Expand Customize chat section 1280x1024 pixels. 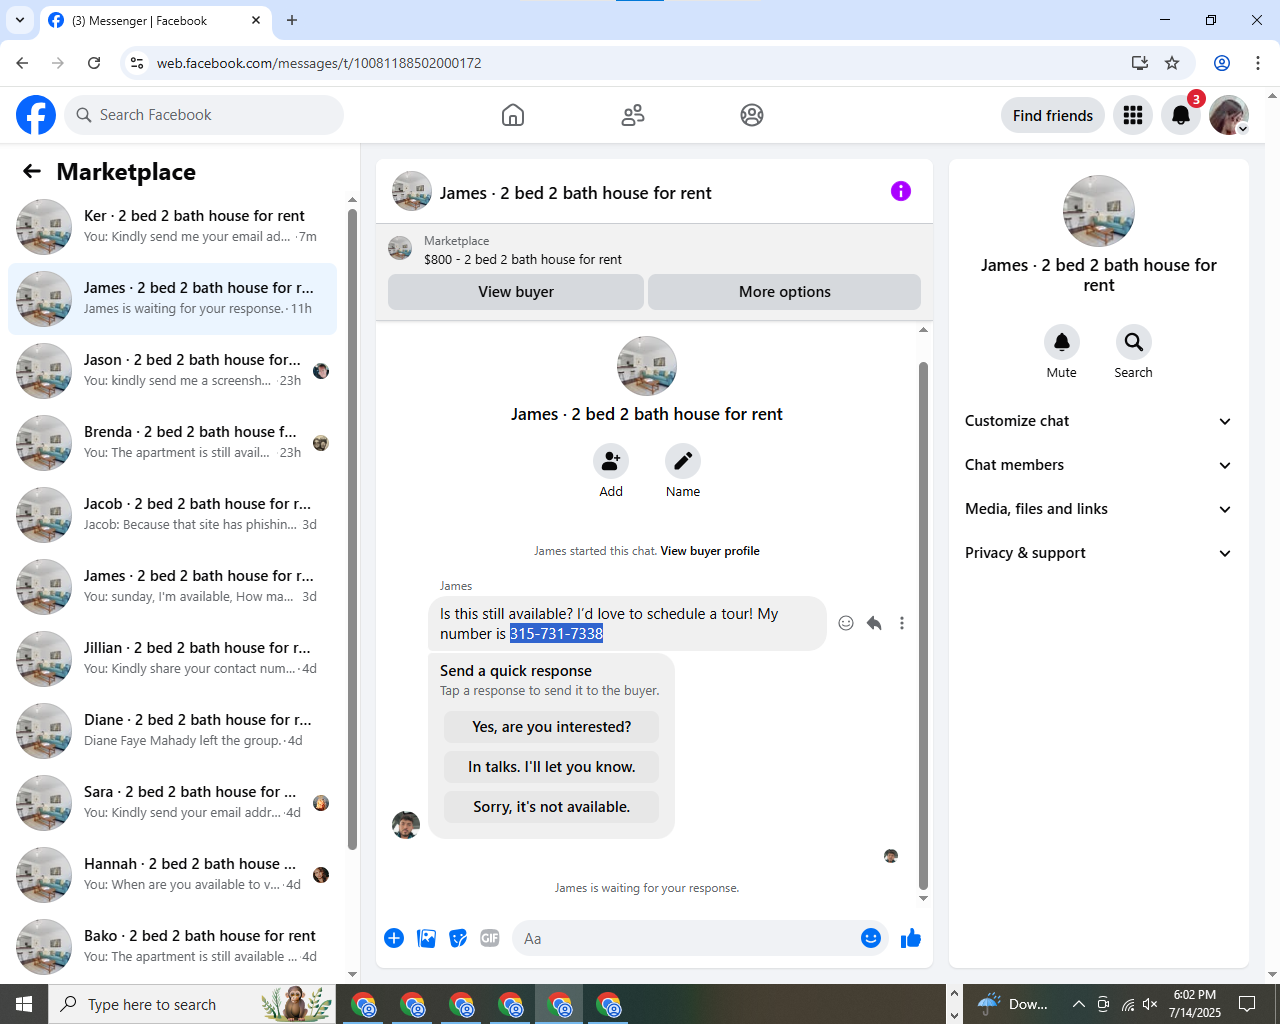[1098, 421]
